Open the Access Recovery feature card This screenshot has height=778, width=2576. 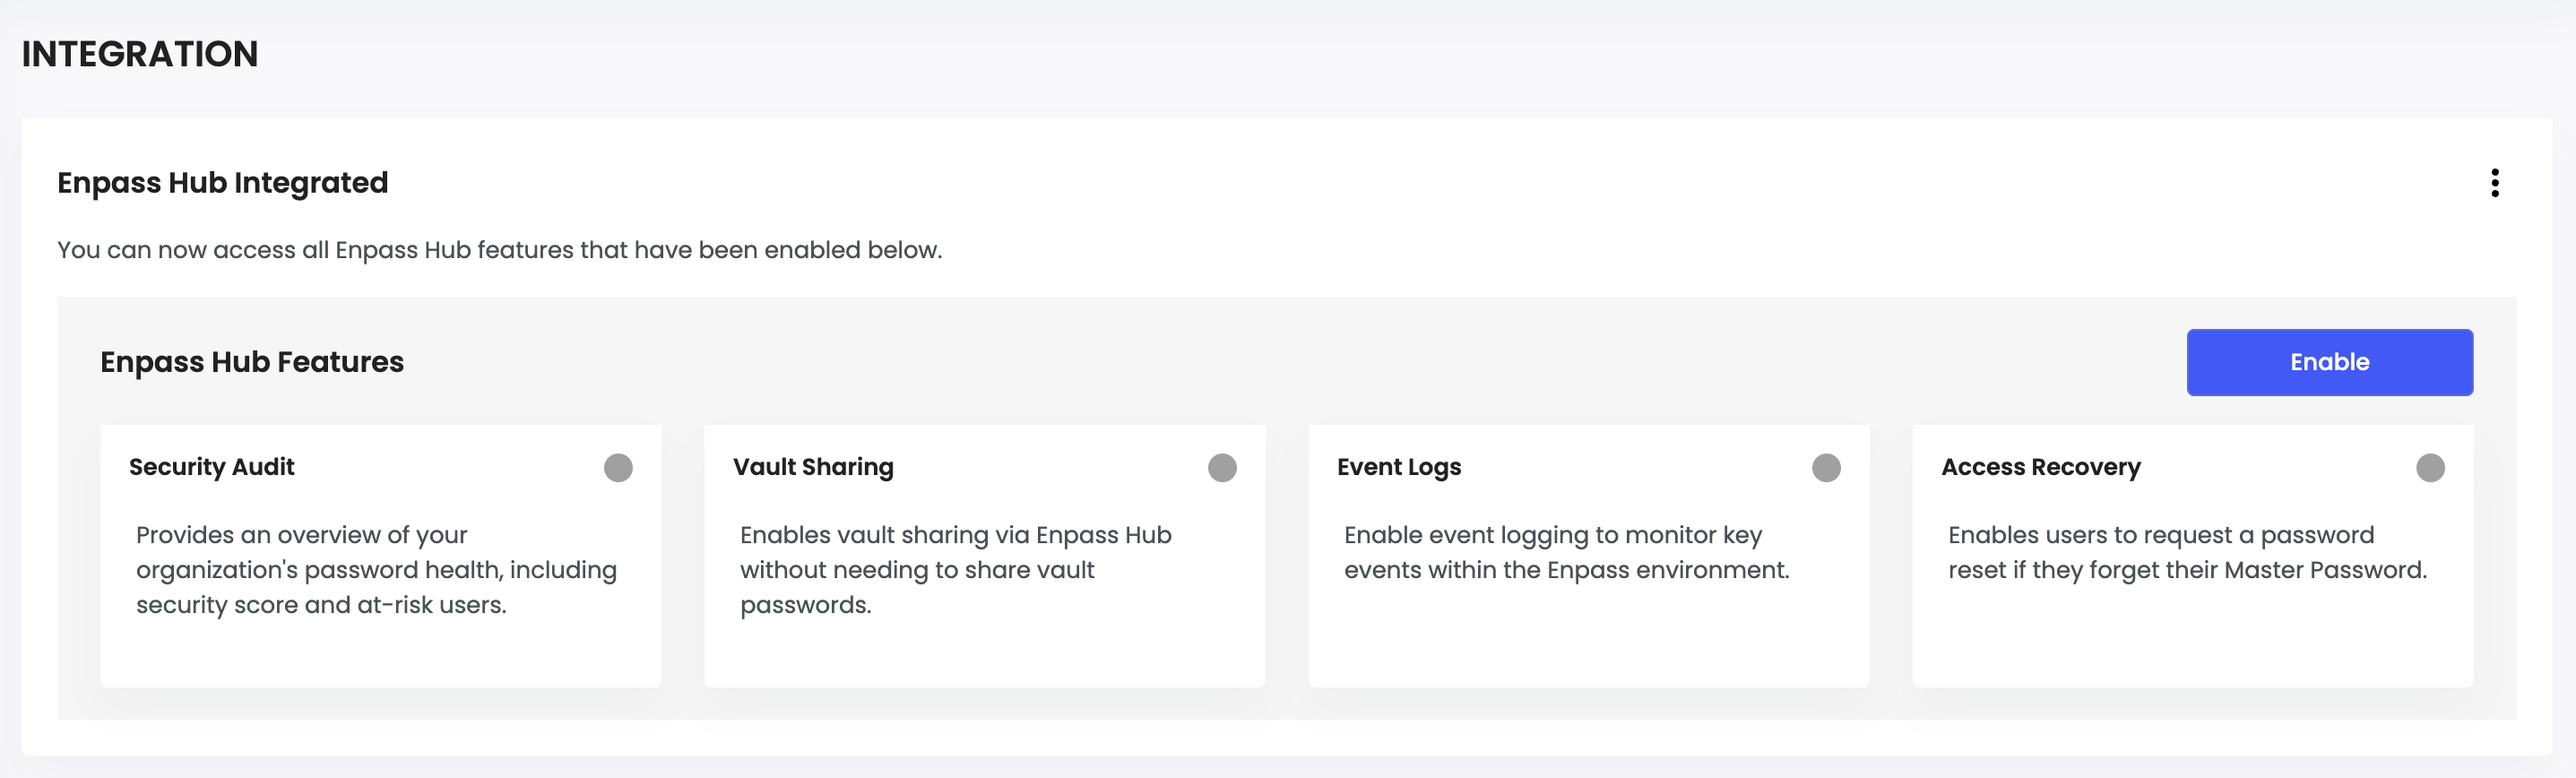click(2193, 555)
